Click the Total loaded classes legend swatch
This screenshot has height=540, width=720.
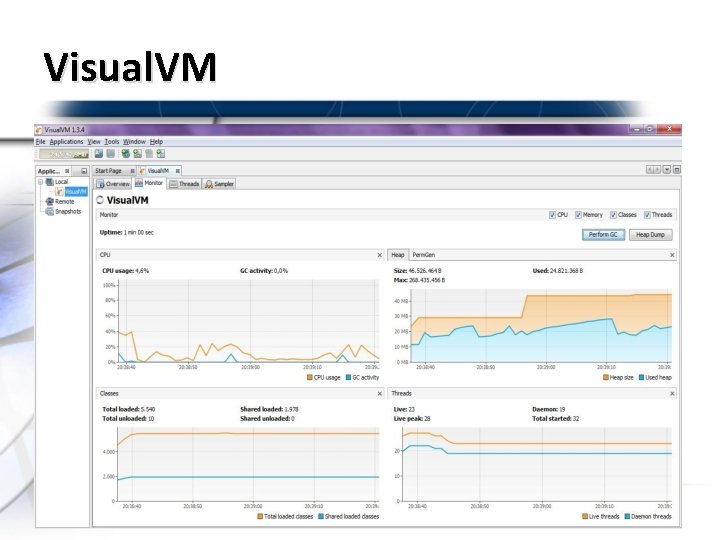(260, 517)
